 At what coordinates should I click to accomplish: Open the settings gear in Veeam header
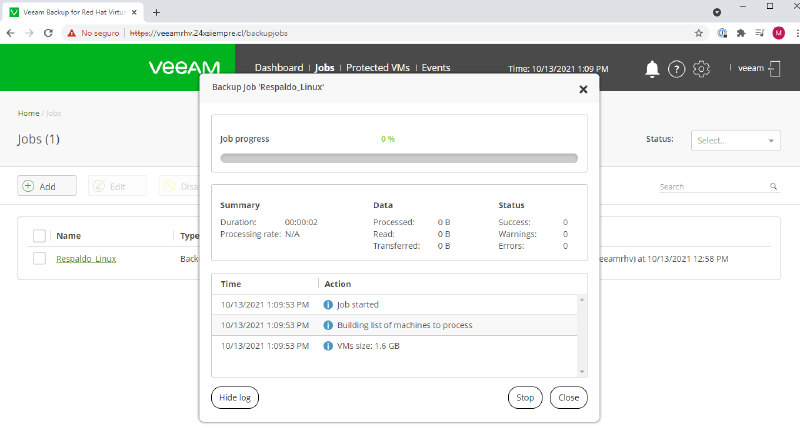coord(701,69)
